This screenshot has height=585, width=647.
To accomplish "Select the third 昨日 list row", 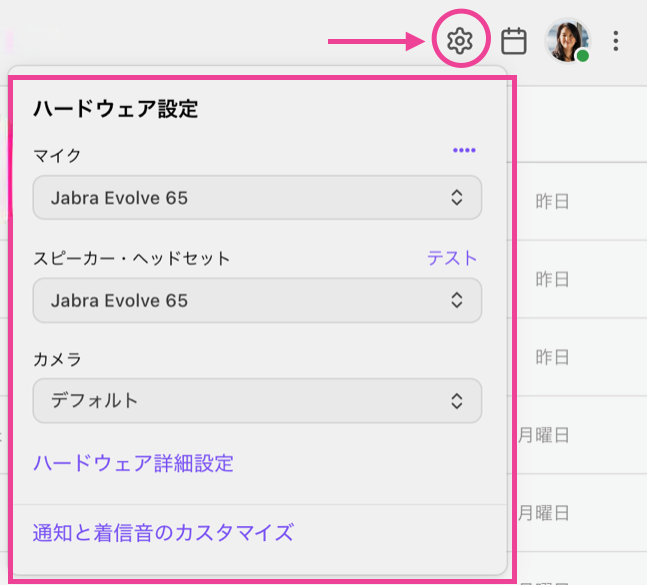I will point(553,357).
